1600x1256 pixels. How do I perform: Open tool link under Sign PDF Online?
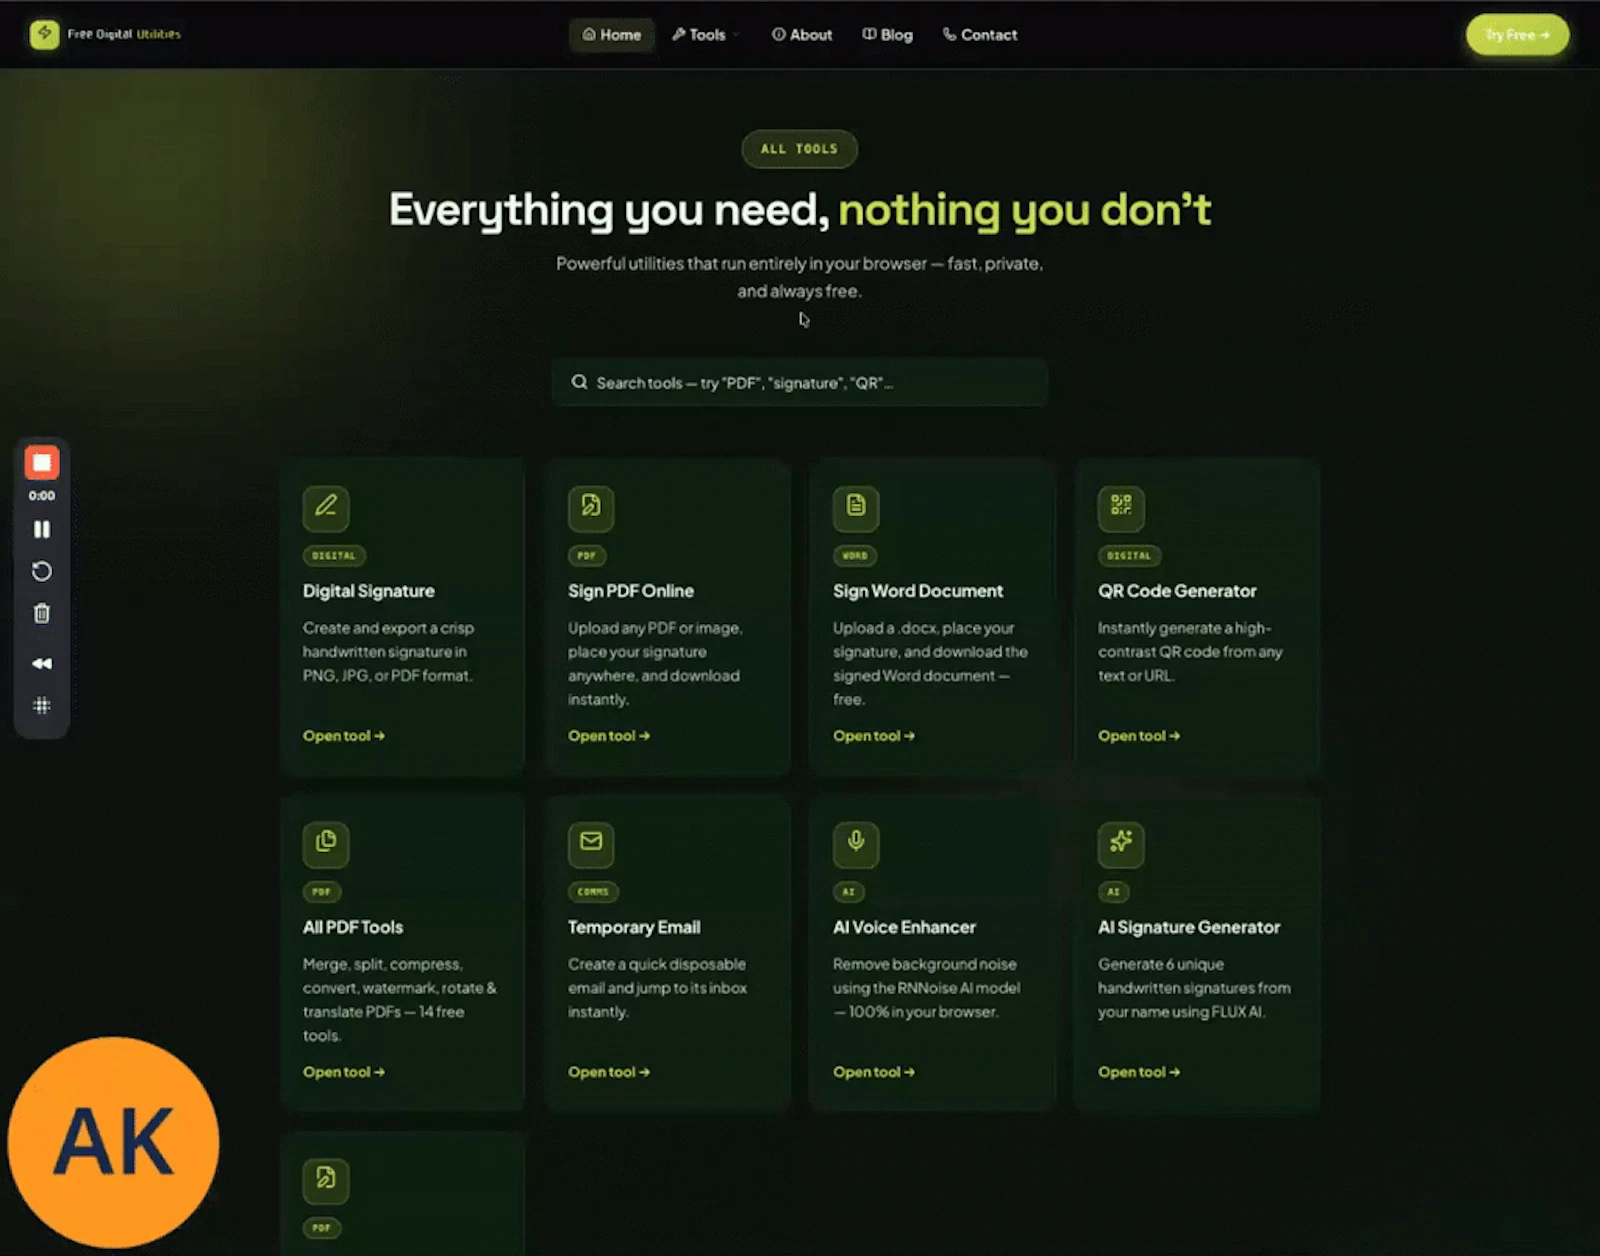609,736
